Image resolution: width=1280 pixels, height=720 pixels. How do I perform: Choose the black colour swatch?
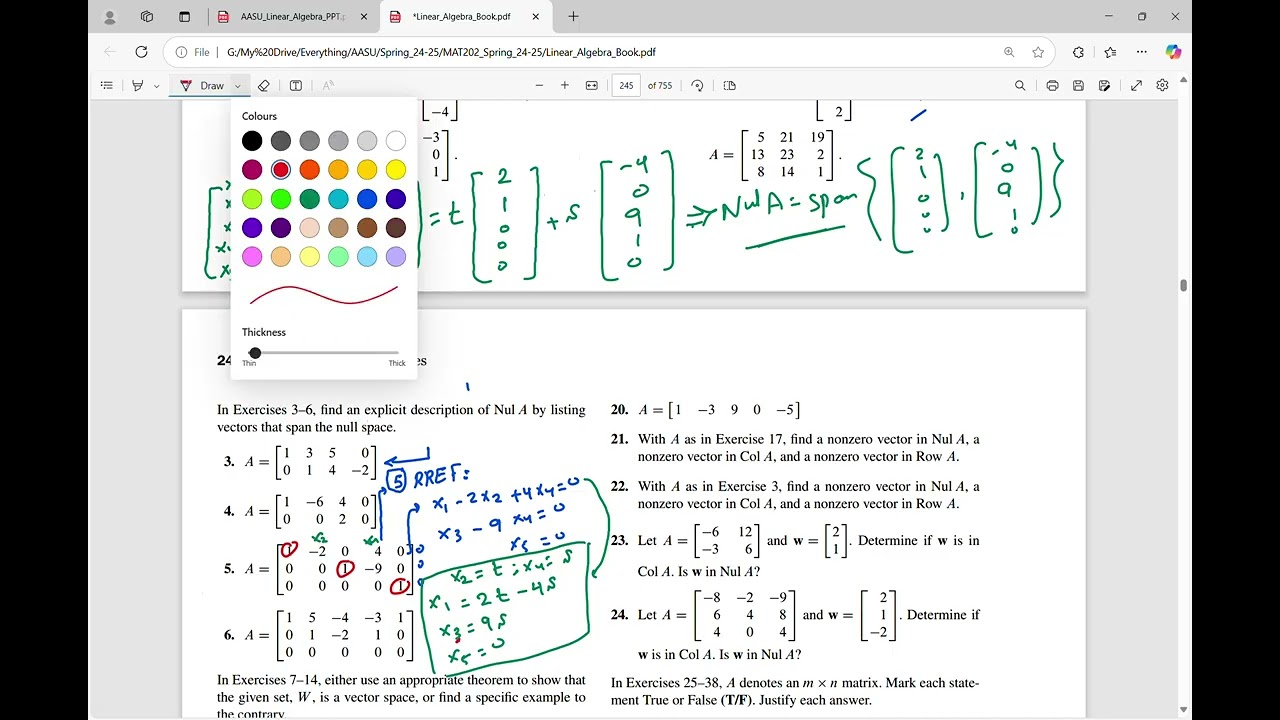pyautogui.click(x=252, y=141)
